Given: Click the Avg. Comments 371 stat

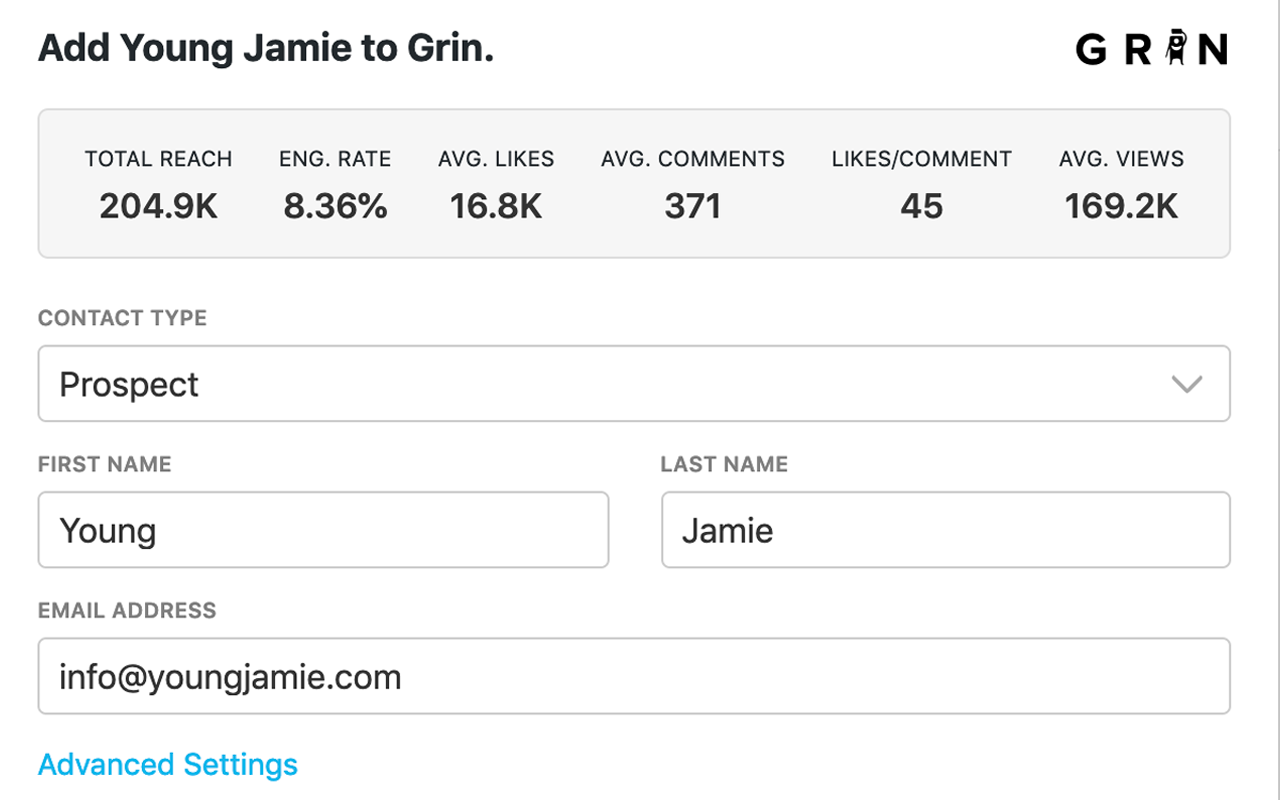Looking at the screenshot, I should tap(693, 186).
